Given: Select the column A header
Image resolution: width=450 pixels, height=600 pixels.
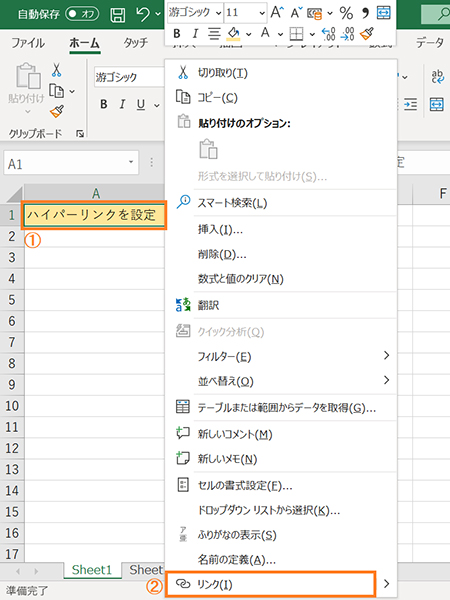Looking at the screenshot, I should [x=95, y=193].
